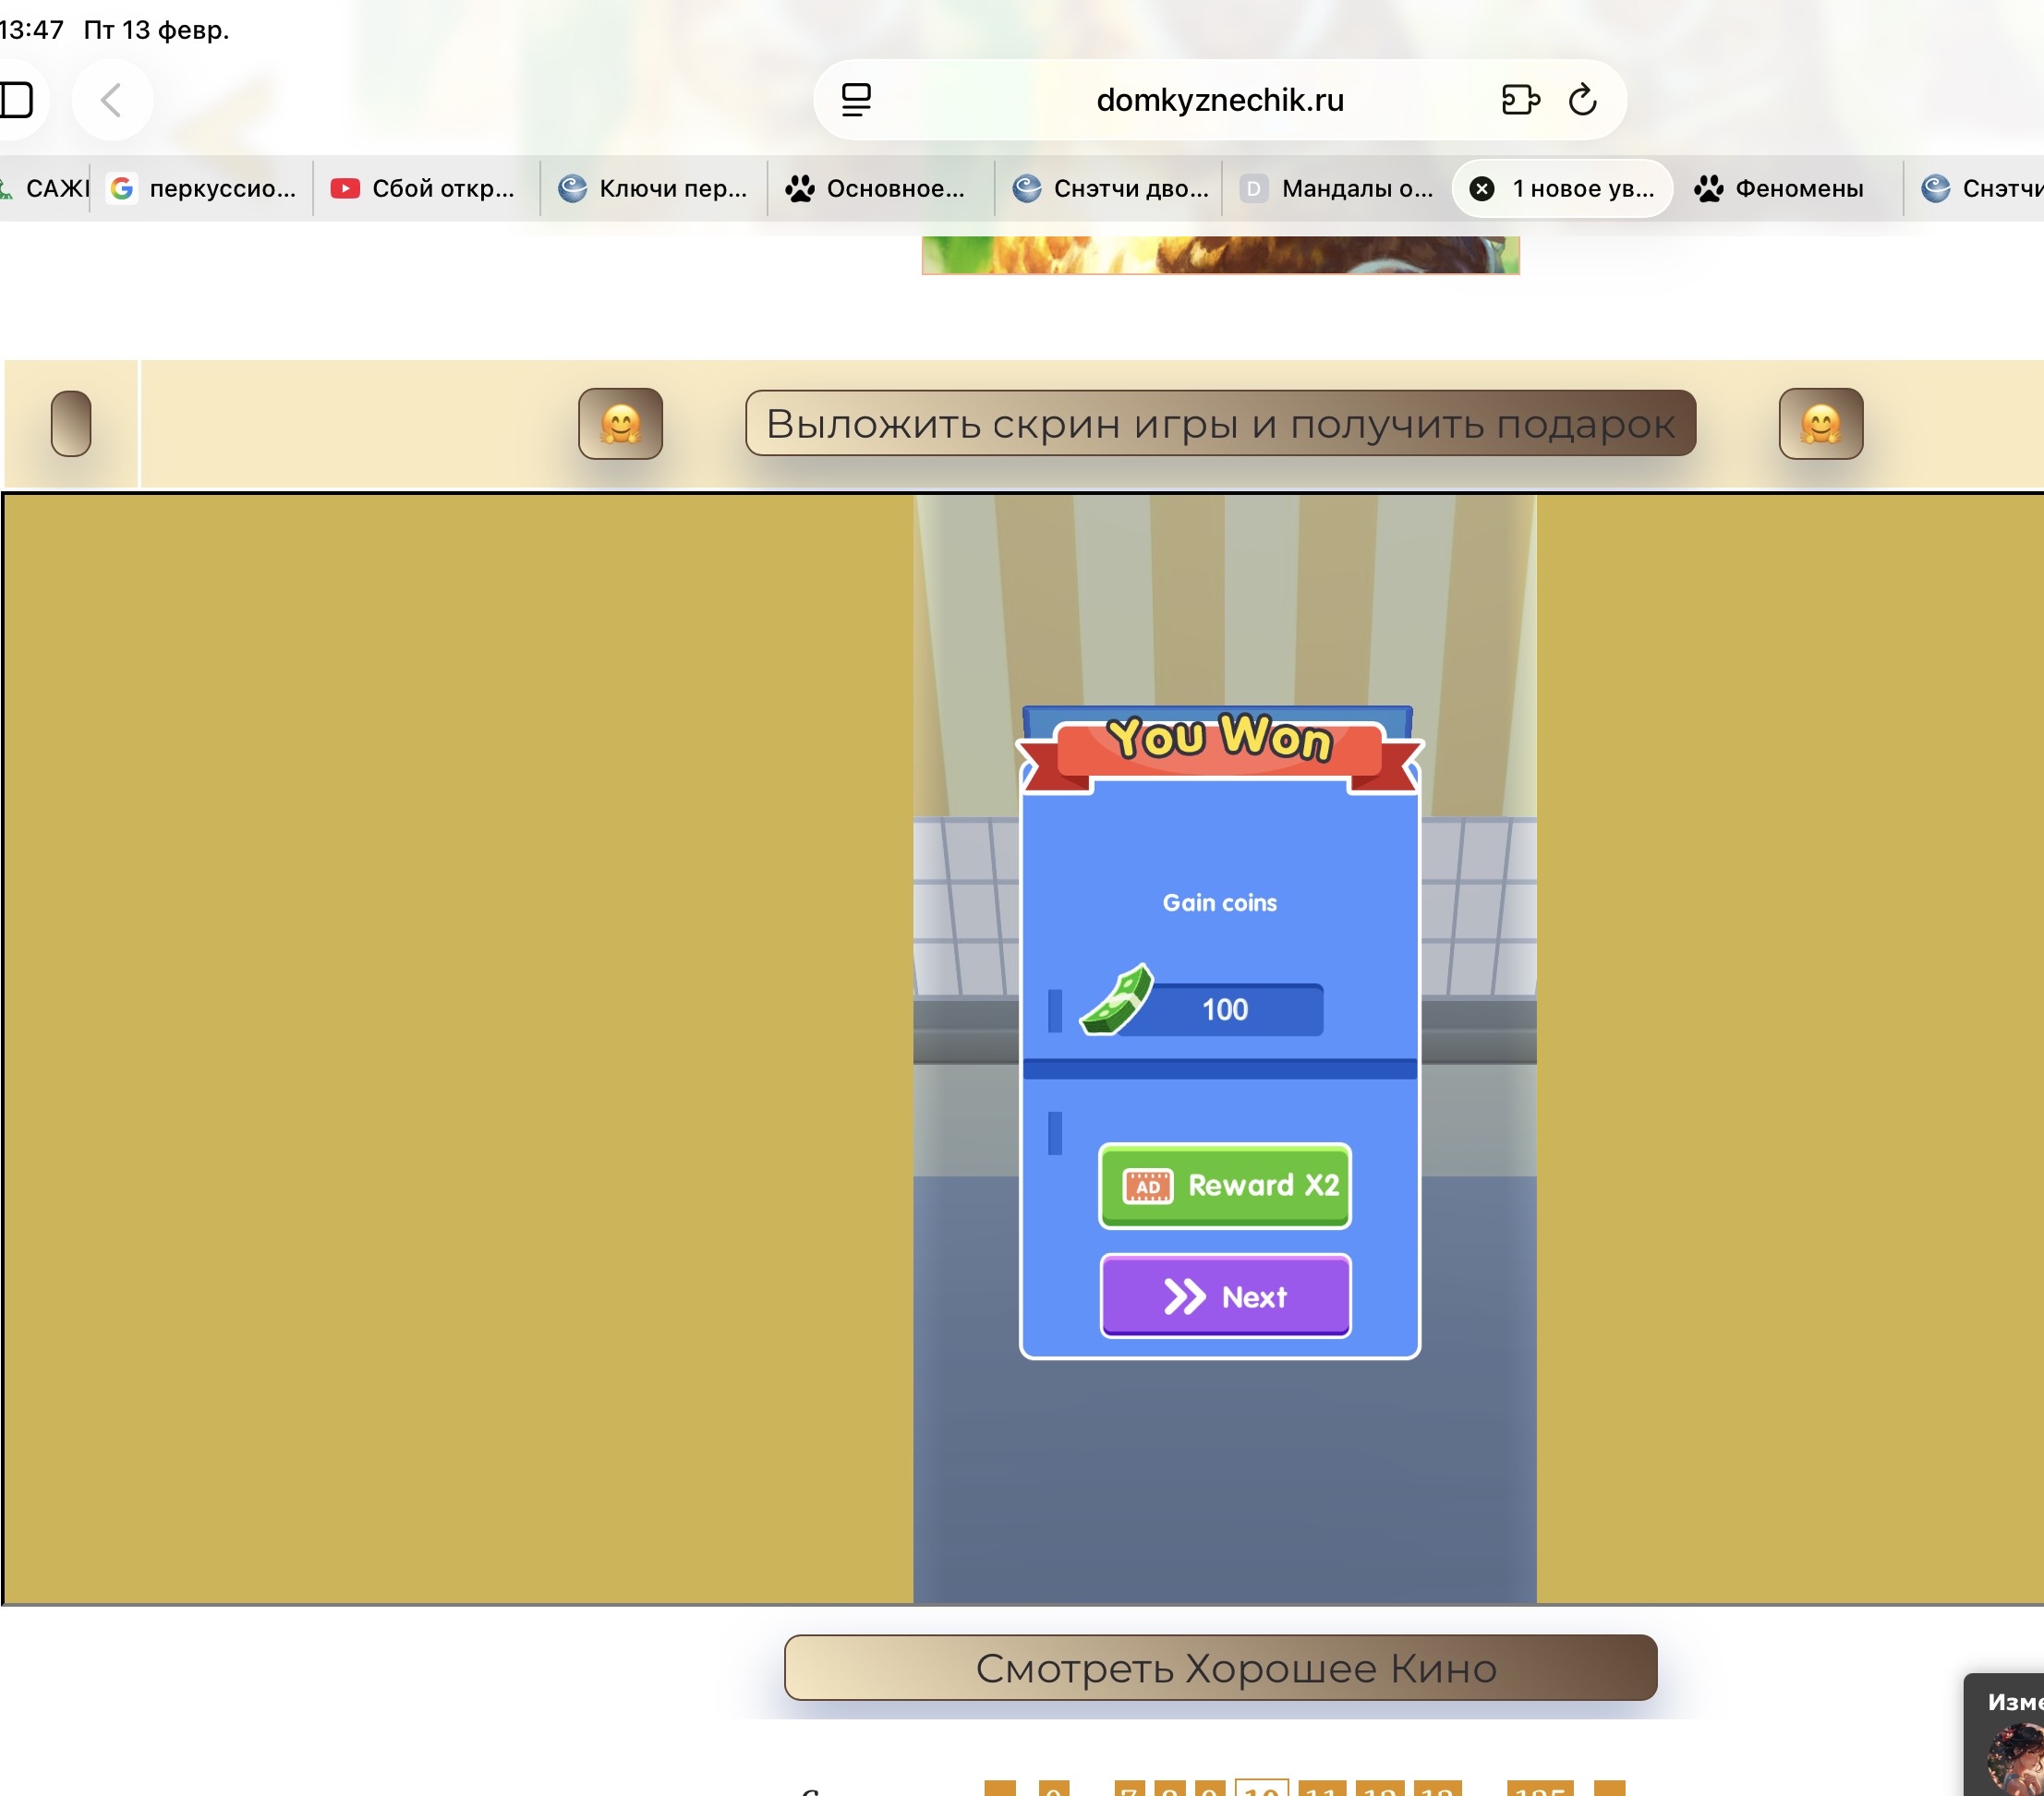Switch to the 'перкуссио...' Google tab
This screenshot has width=2044, height=1796.
tap(205, 189)
